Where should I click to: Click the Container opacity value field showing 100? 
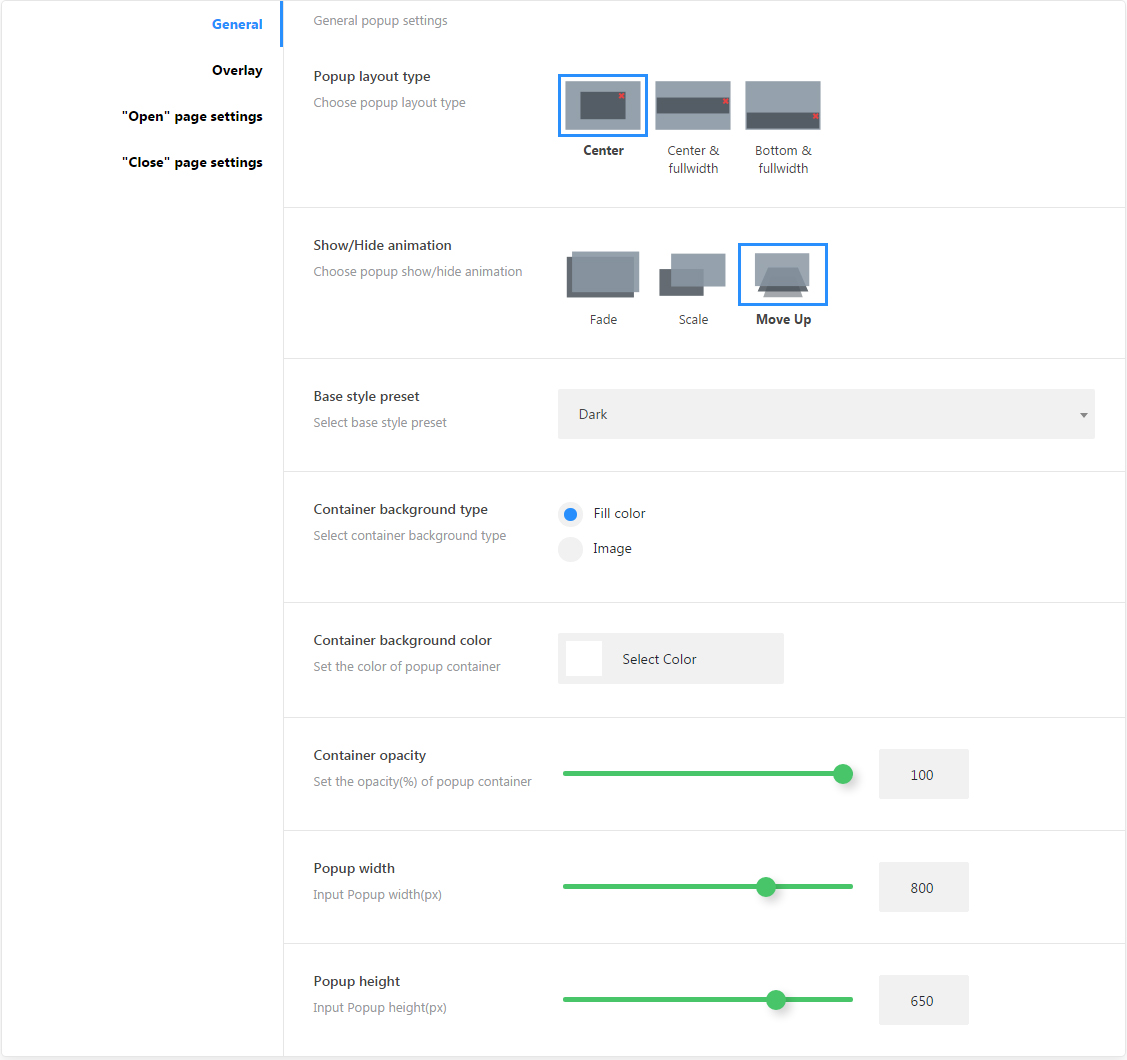pyautogui.click(x=923, y=774)
